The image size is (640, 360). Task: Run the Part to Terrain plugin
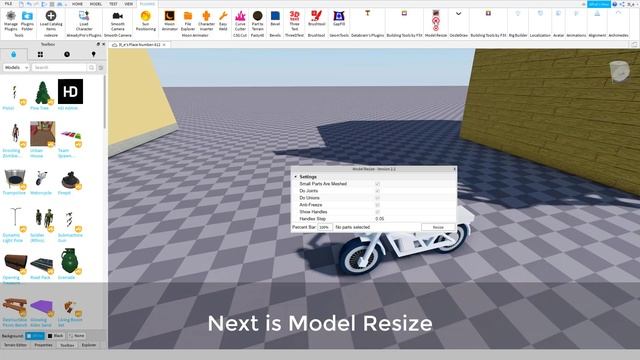258,21
